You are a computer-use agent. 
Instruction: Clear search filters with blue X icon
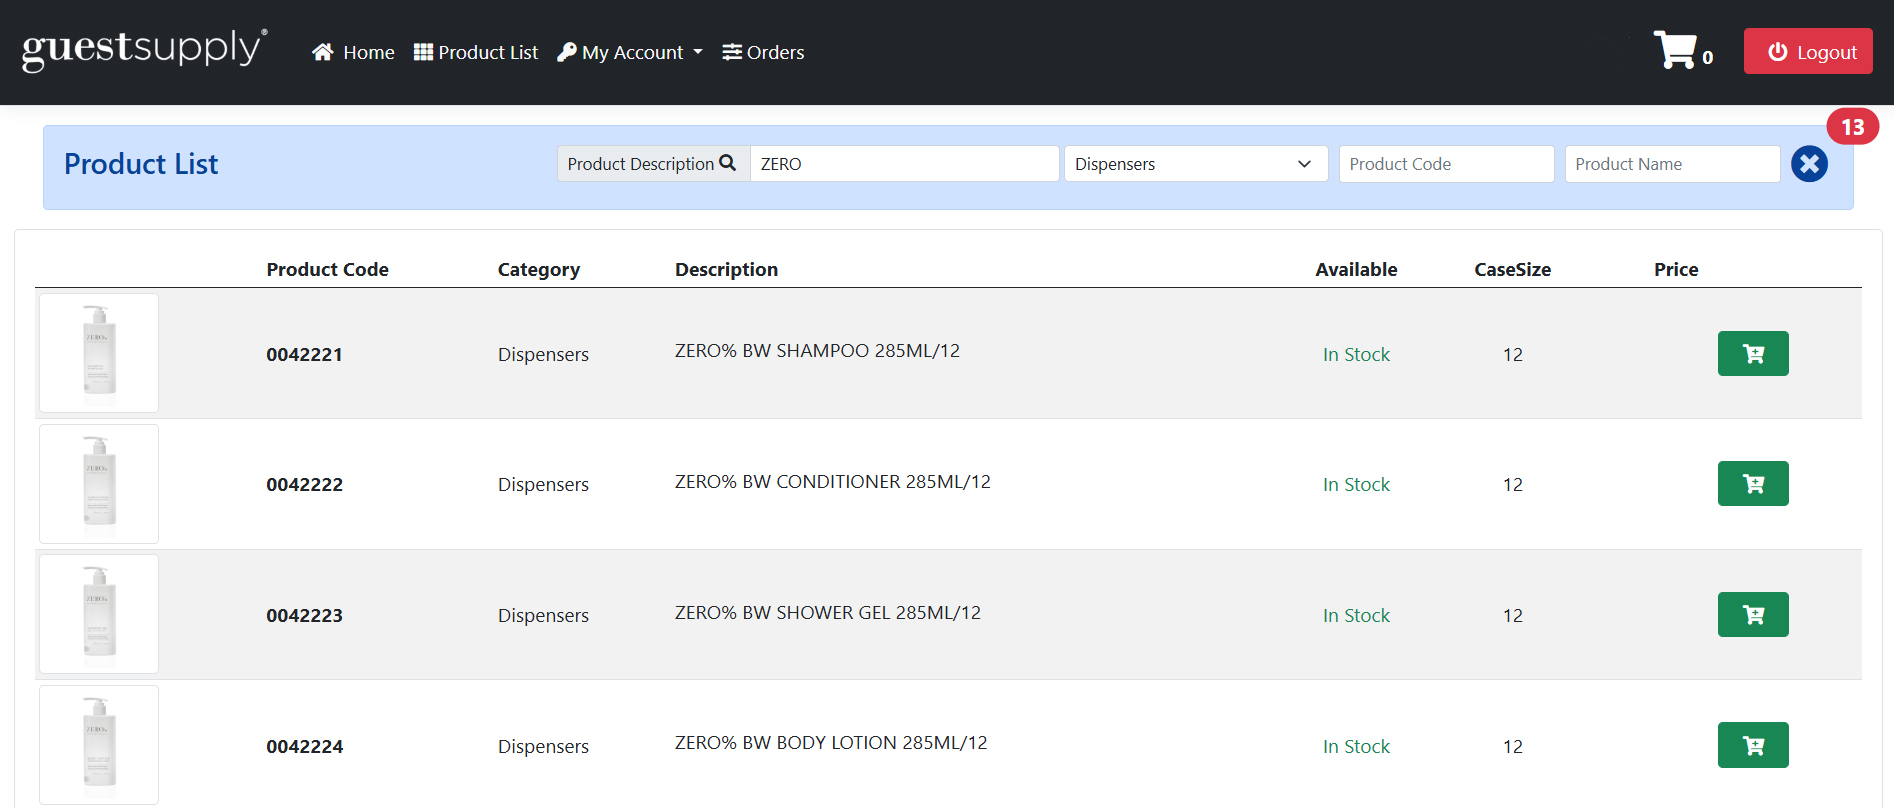pos(1808,164)
